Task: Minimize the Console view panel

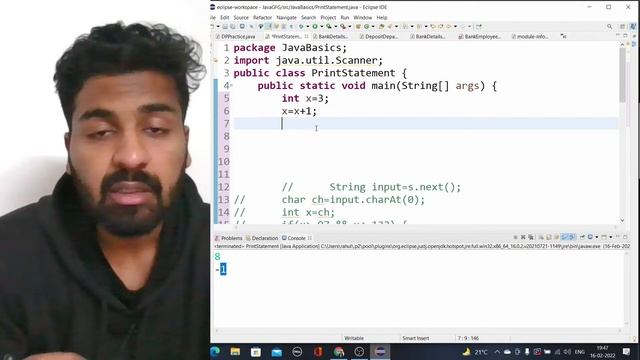Action: pos(618,237)
